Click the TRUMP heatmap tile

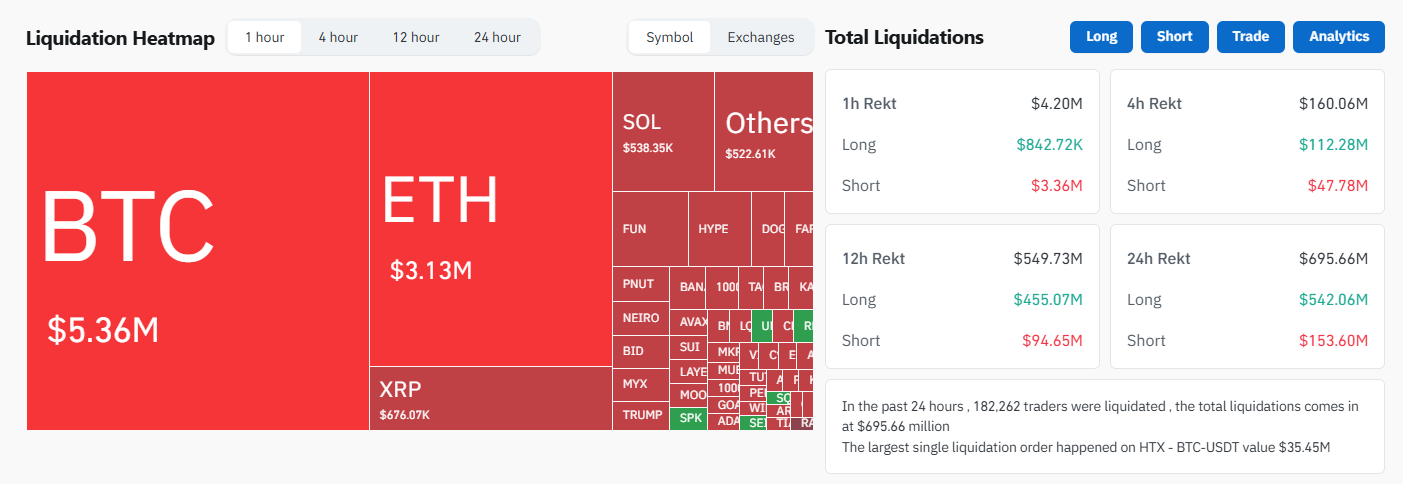(640, 414)
